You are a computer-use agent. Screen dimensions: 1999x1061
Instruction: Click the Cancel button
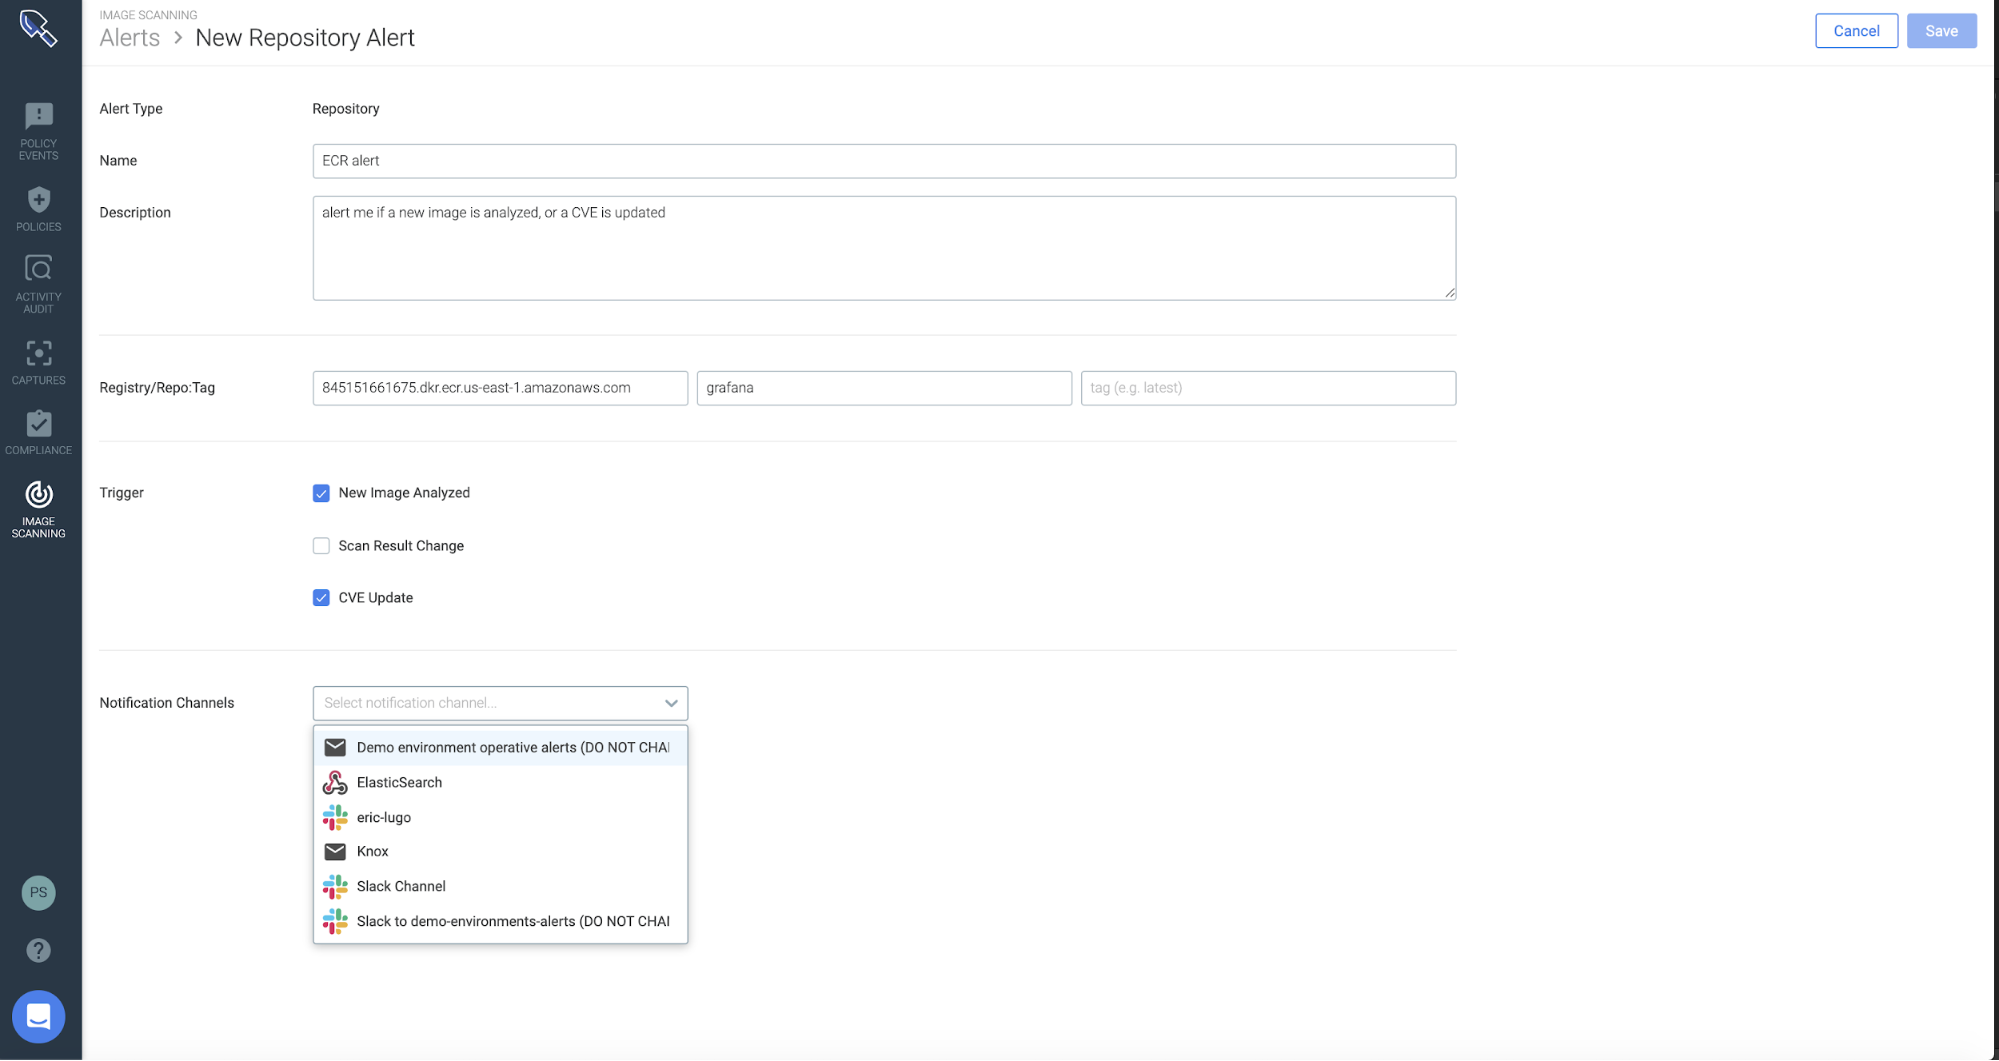[x=1856, y=30]
